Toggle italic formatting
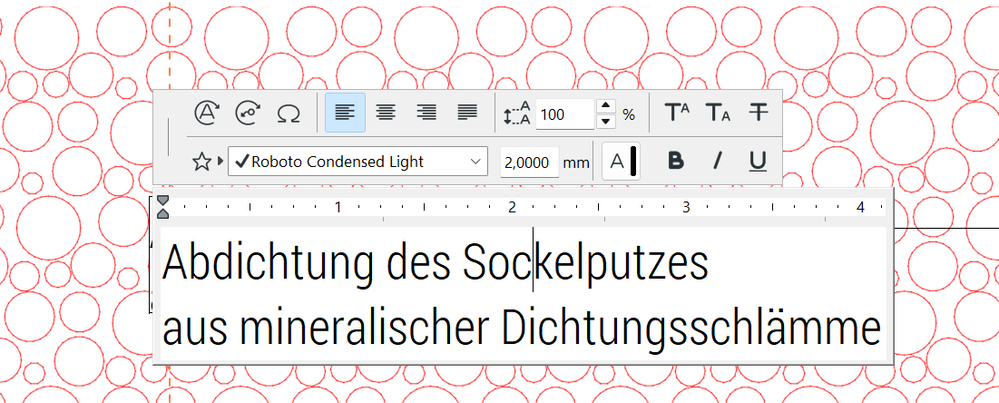The image size is (999, 403). (x=717, y=162)
